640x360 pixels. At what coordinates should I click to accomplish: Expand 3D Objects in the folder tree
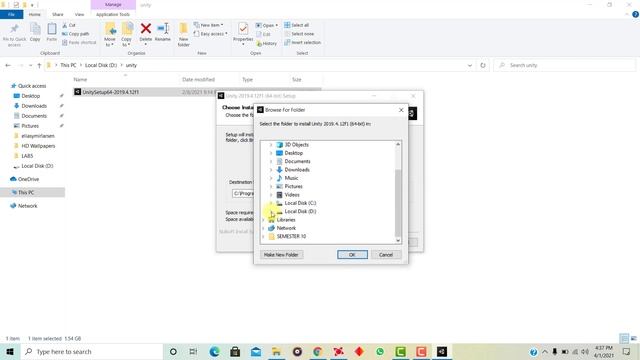click(271, 145)
